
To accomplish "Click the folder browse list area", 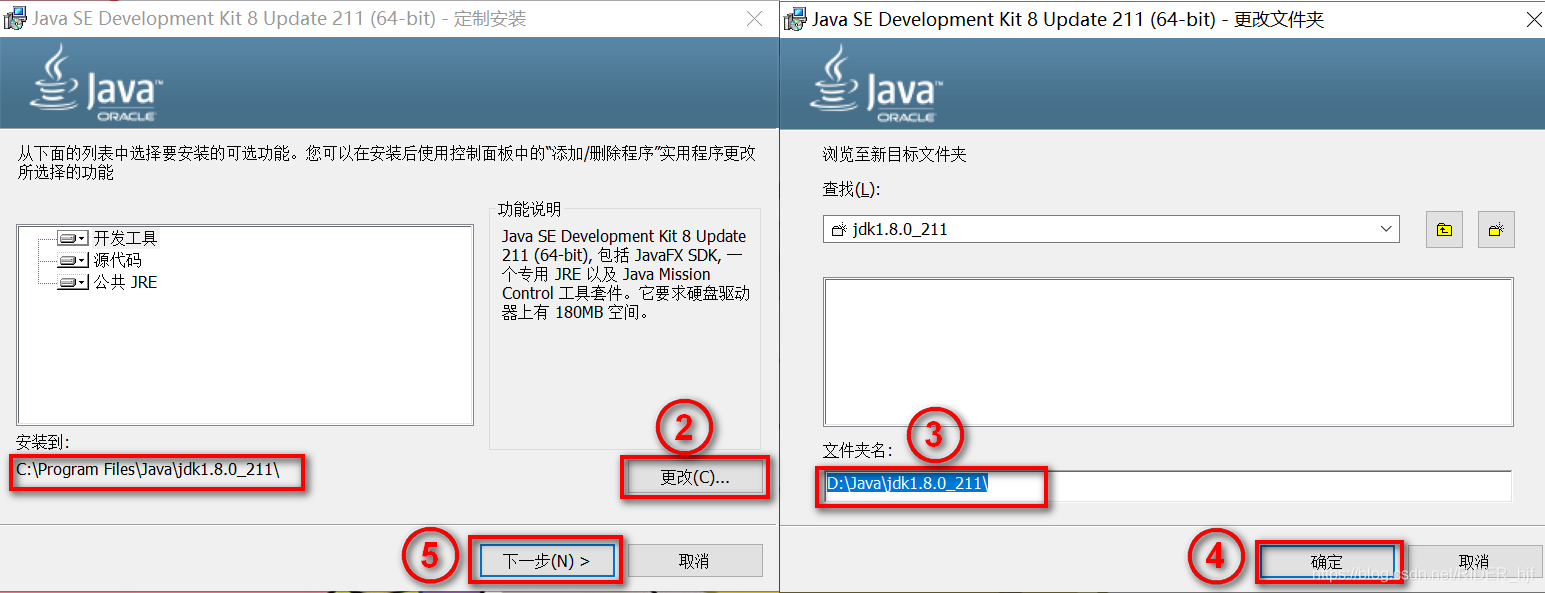I will click(1168, 353).
